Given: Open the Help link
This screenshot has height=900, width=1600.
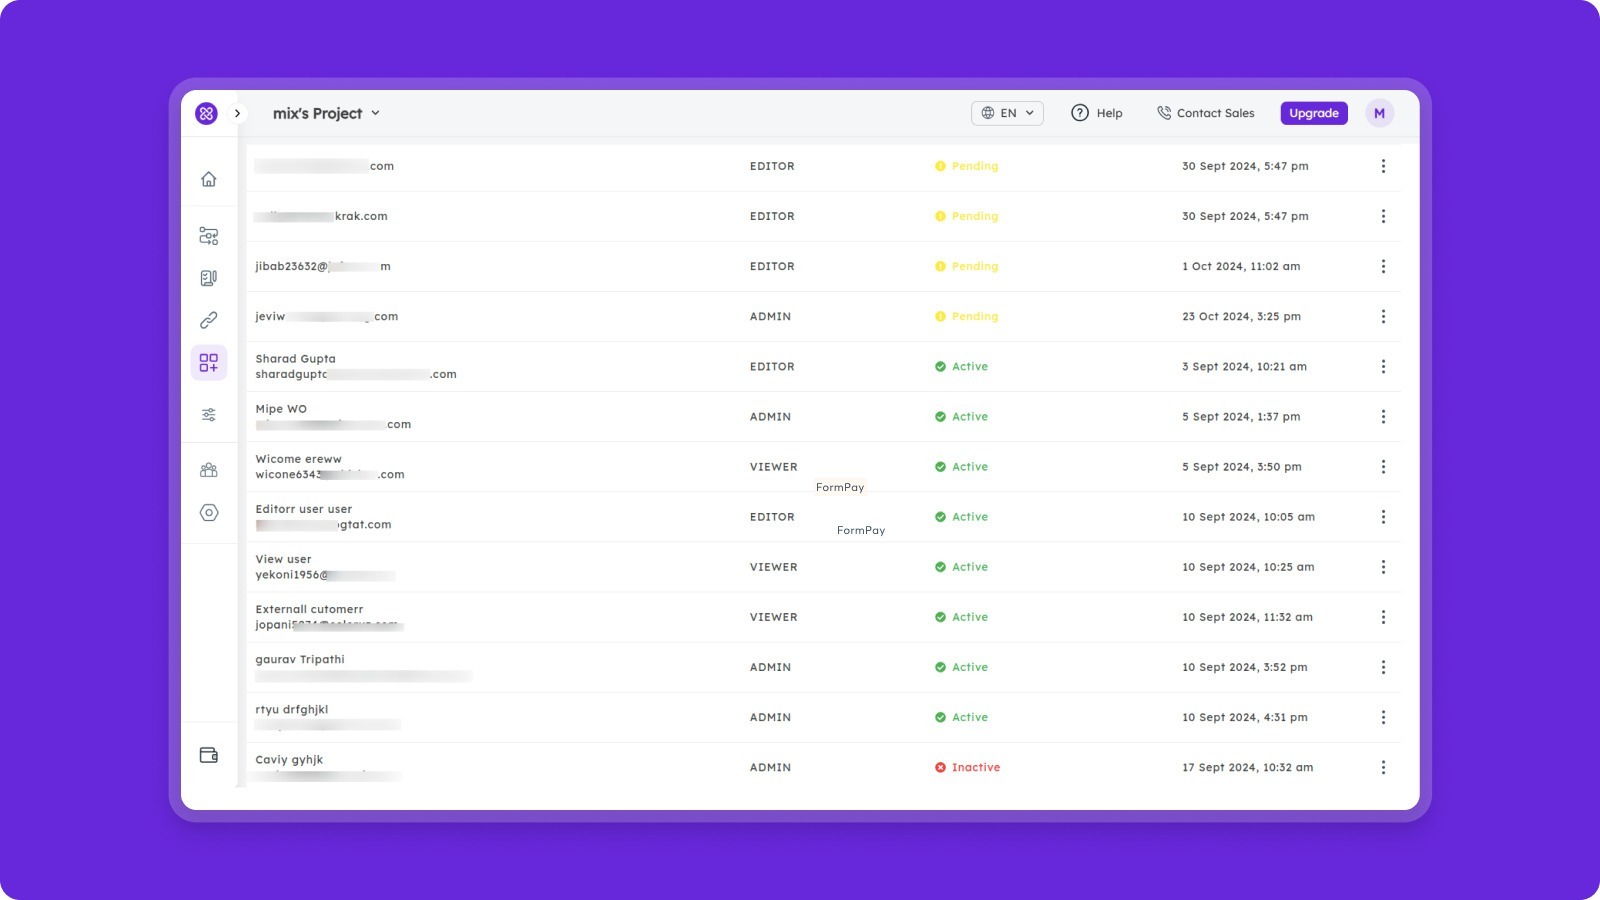Looking at the screenshot, I should [1097, 113].
